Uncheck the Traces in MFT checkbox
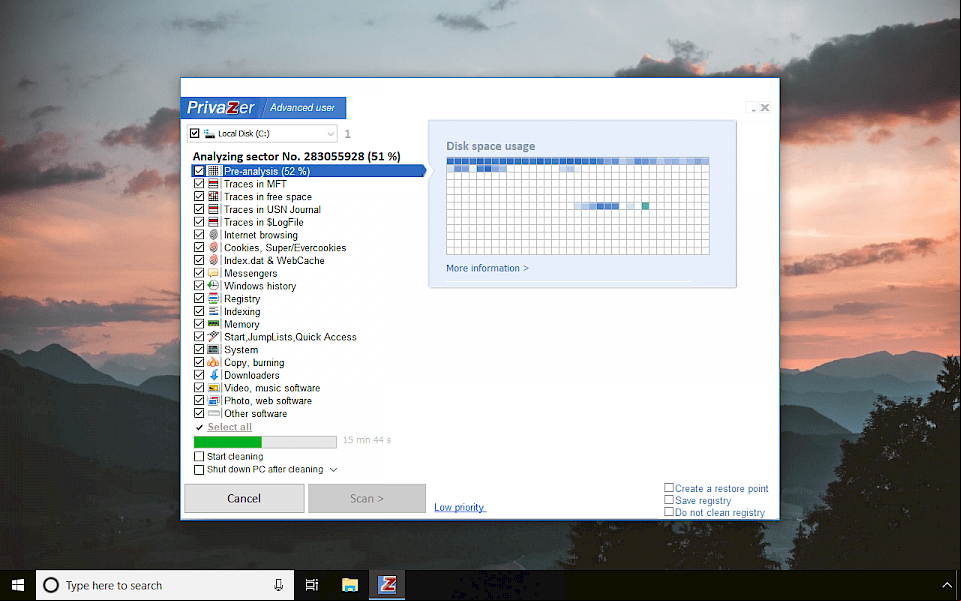Screen dimensions: 961x601 point(199,184)
